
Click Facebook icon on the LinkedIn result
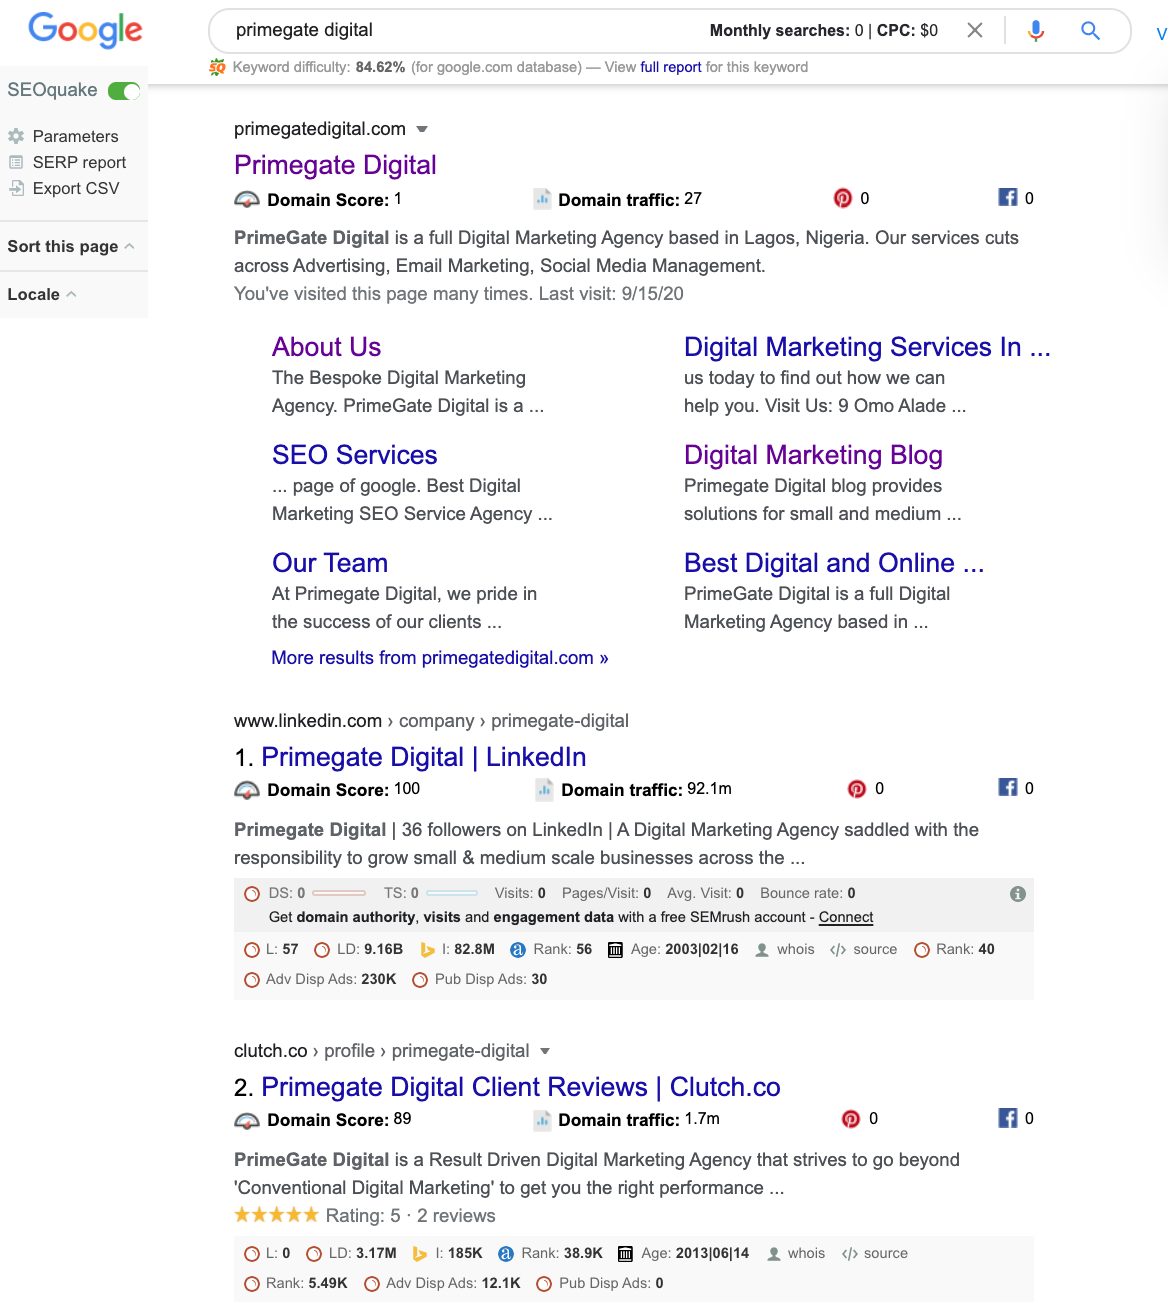pyautogui.click(x=1008, y=787)
